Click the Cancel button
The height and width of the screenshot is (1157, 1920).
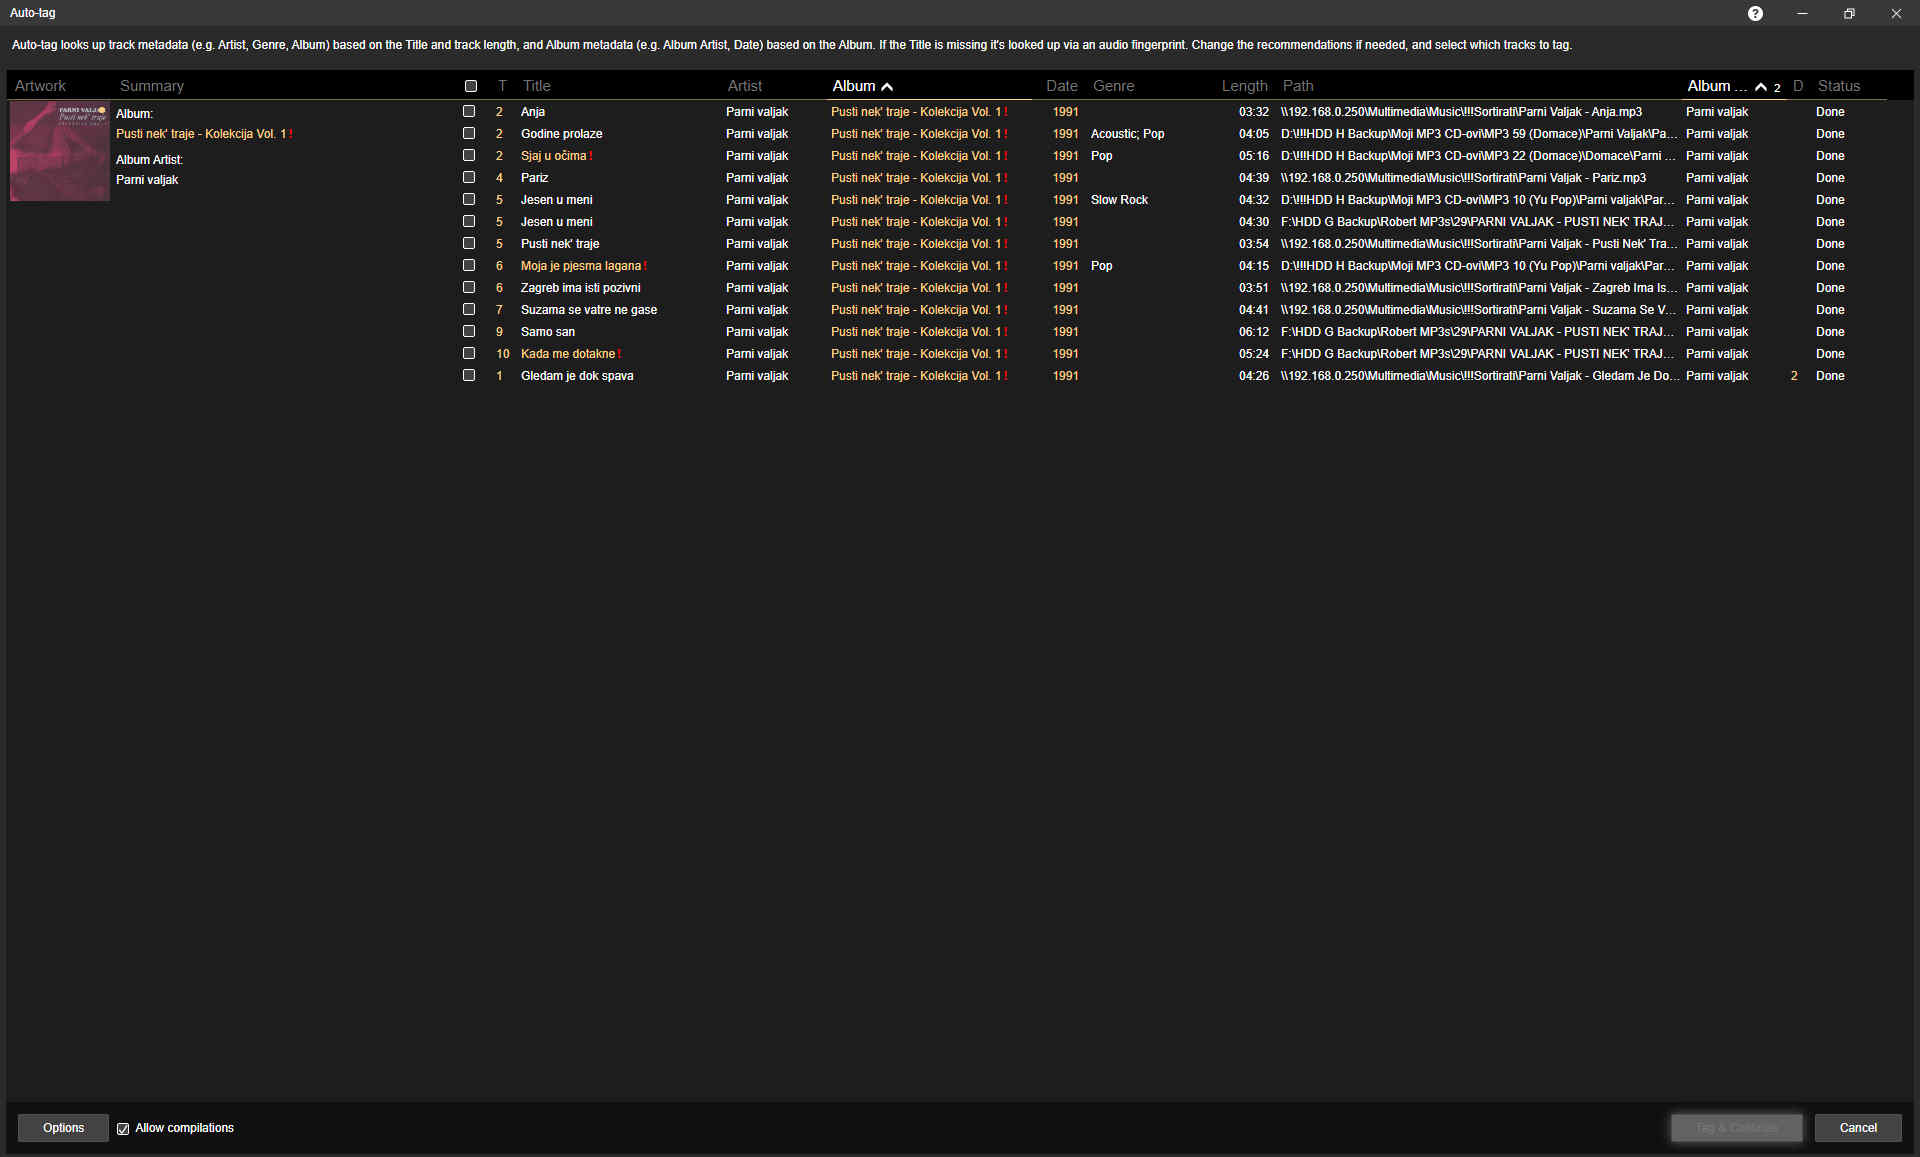pyautogui.click(x=1857, y=1128)
